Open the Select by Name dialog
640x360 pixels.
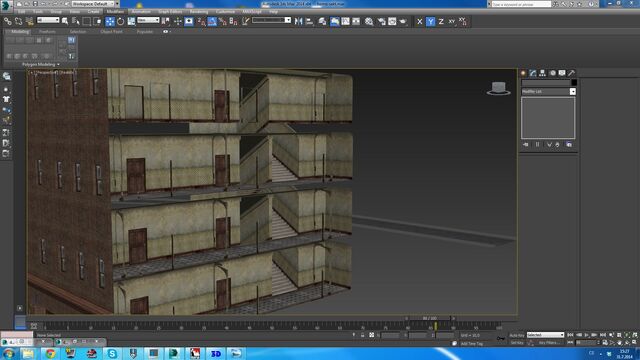(x=76, y=21)
